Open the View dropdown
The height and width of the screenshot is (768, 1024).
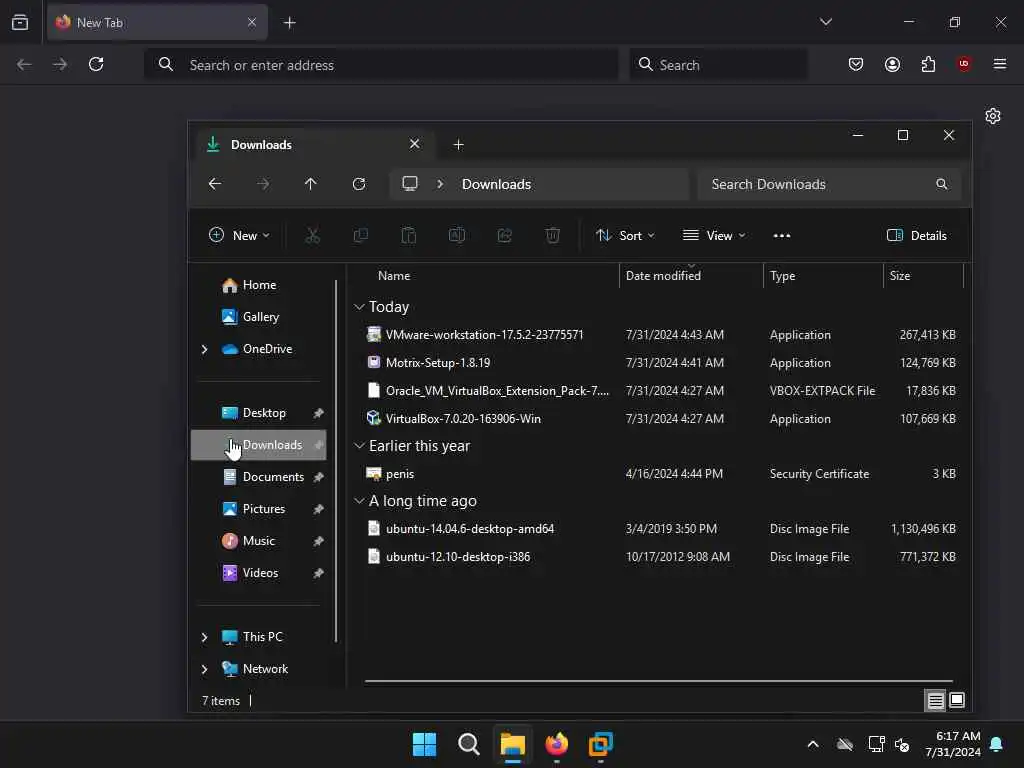[714, 236]
